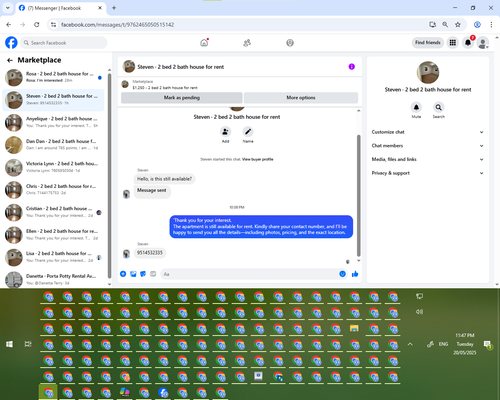Expand Customize chat section
This screenshot has height=400, width=500.
click(428, 132)
